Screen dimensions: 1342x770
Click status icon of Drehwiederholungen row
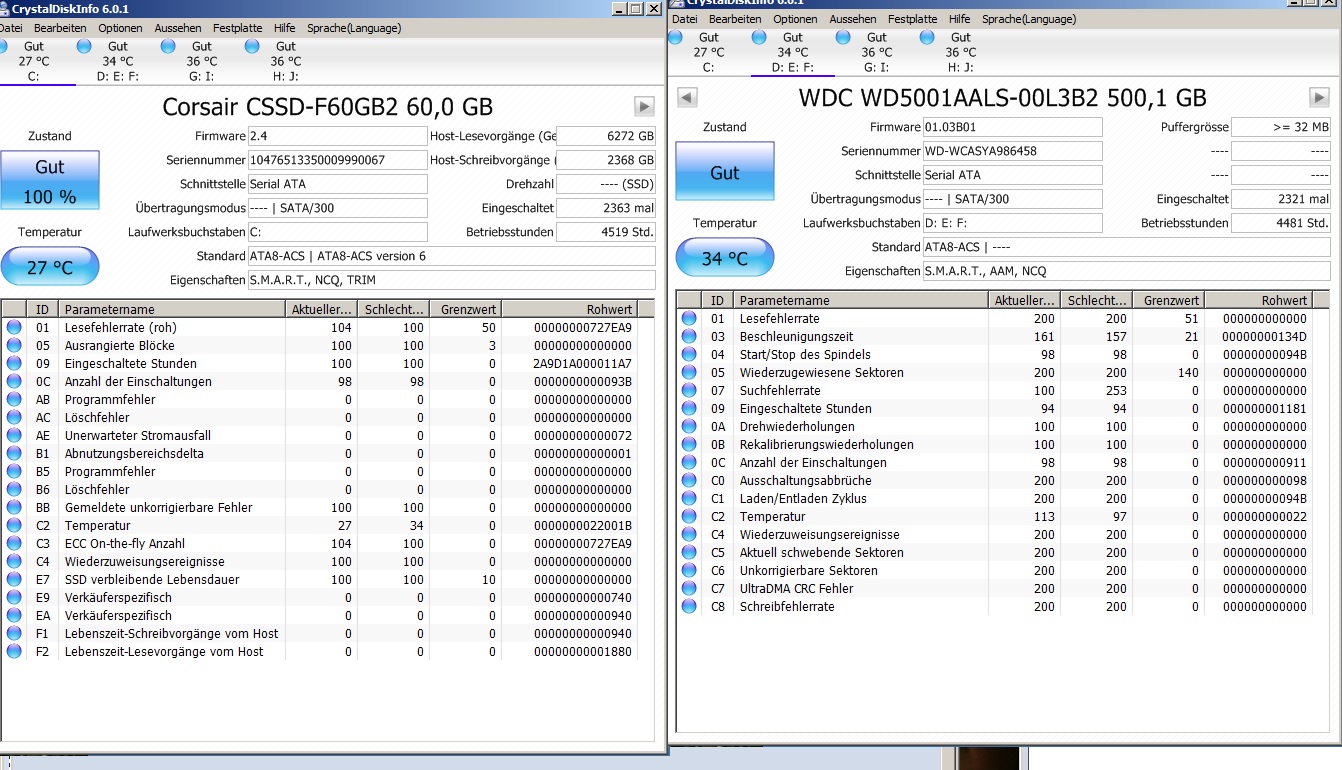pos(689,426)
